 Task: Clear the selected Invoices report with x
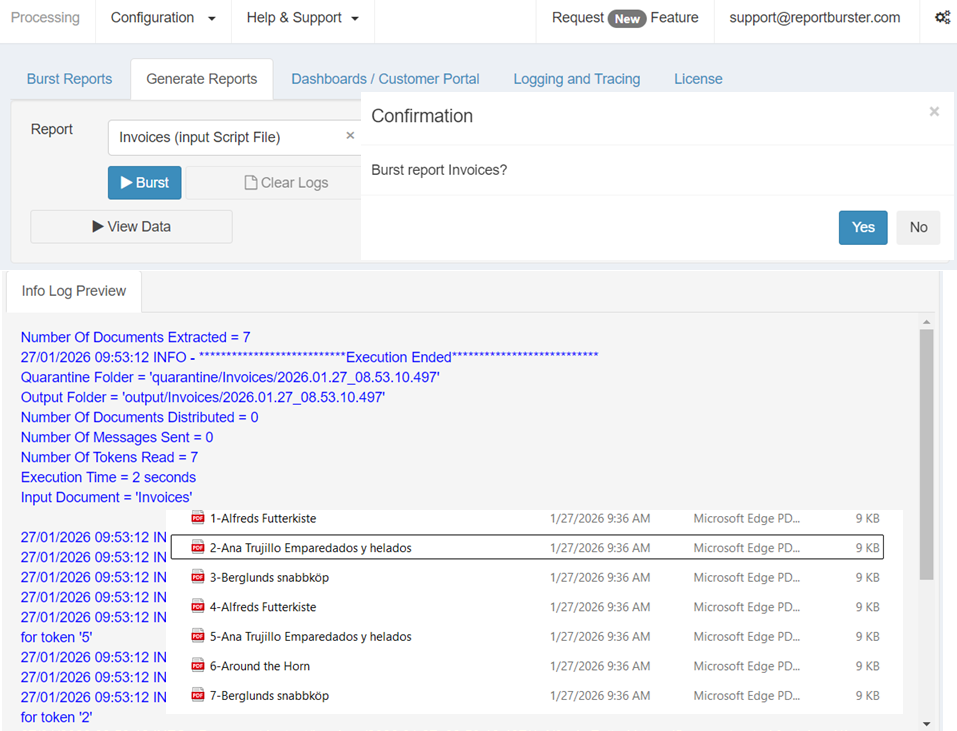pos(350,136)
